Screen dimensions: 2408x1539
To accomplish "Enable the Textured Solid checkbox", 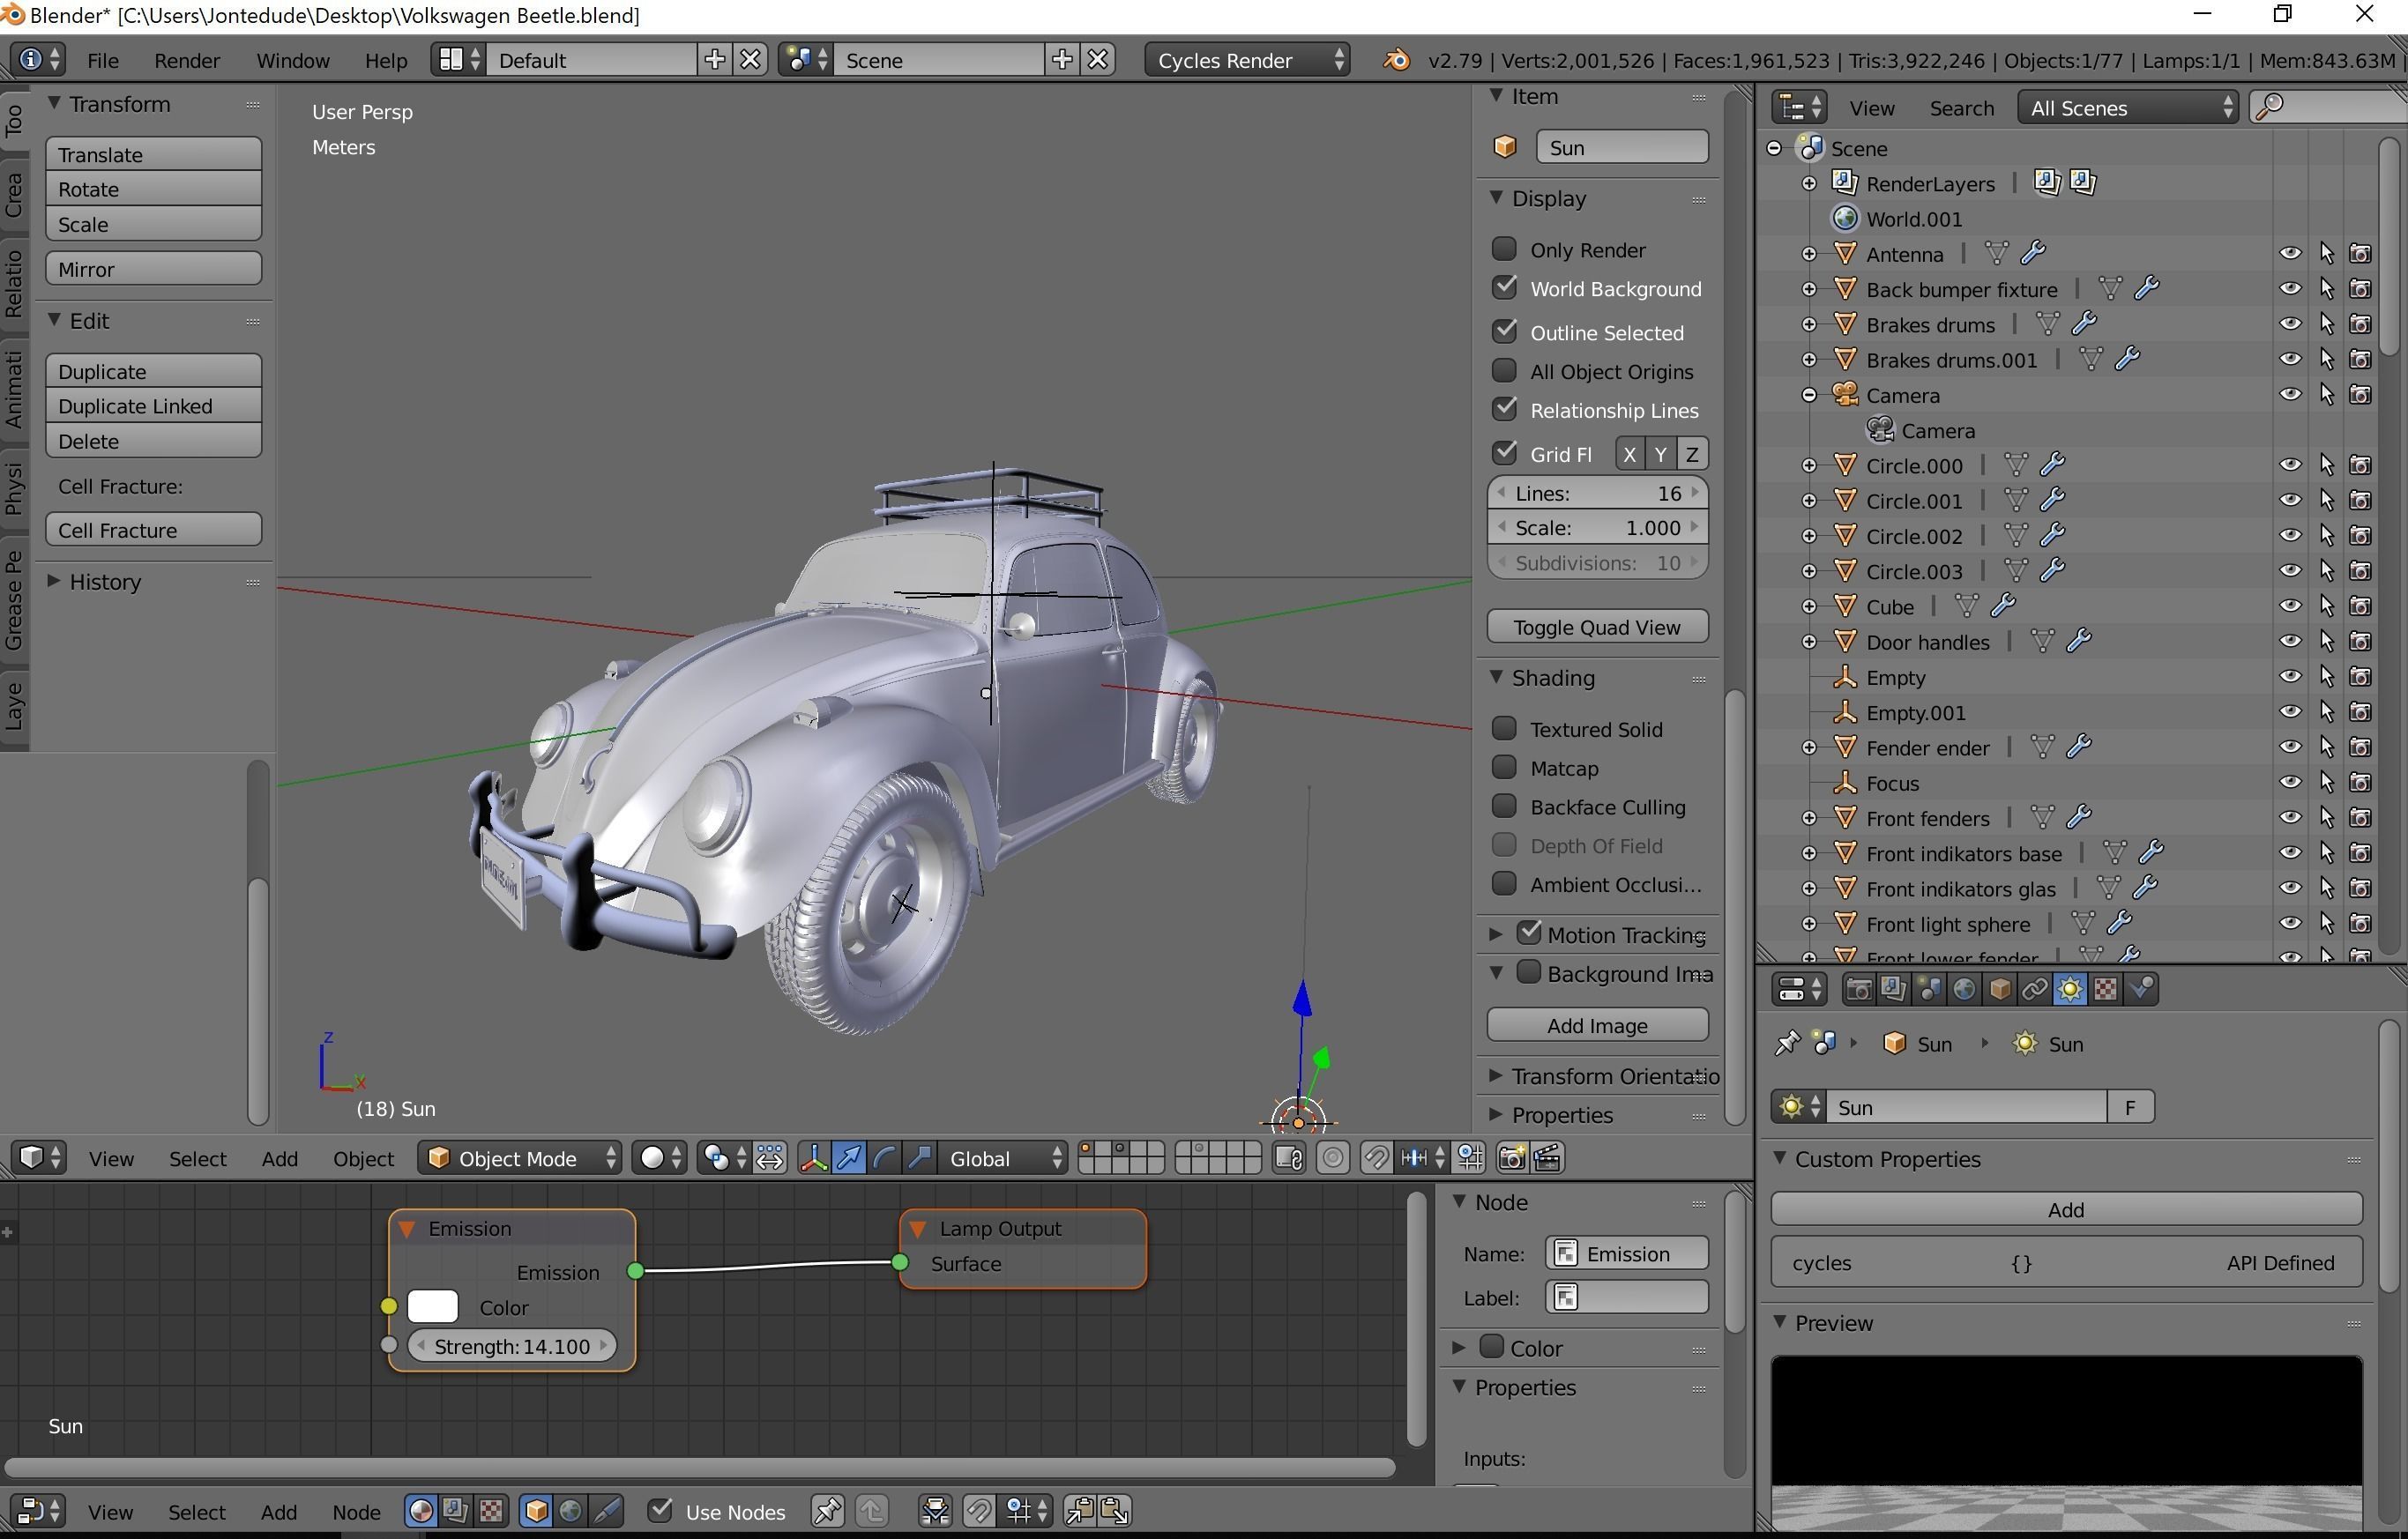I will pyautogui.click(x=1504, y=728).
